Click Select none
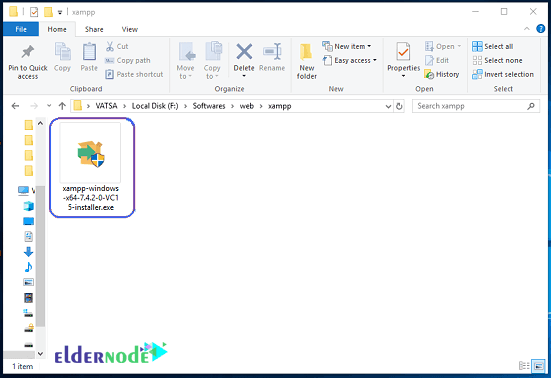Image resolution: width=551 pixels, height=378 pixels. pos(497,60)
